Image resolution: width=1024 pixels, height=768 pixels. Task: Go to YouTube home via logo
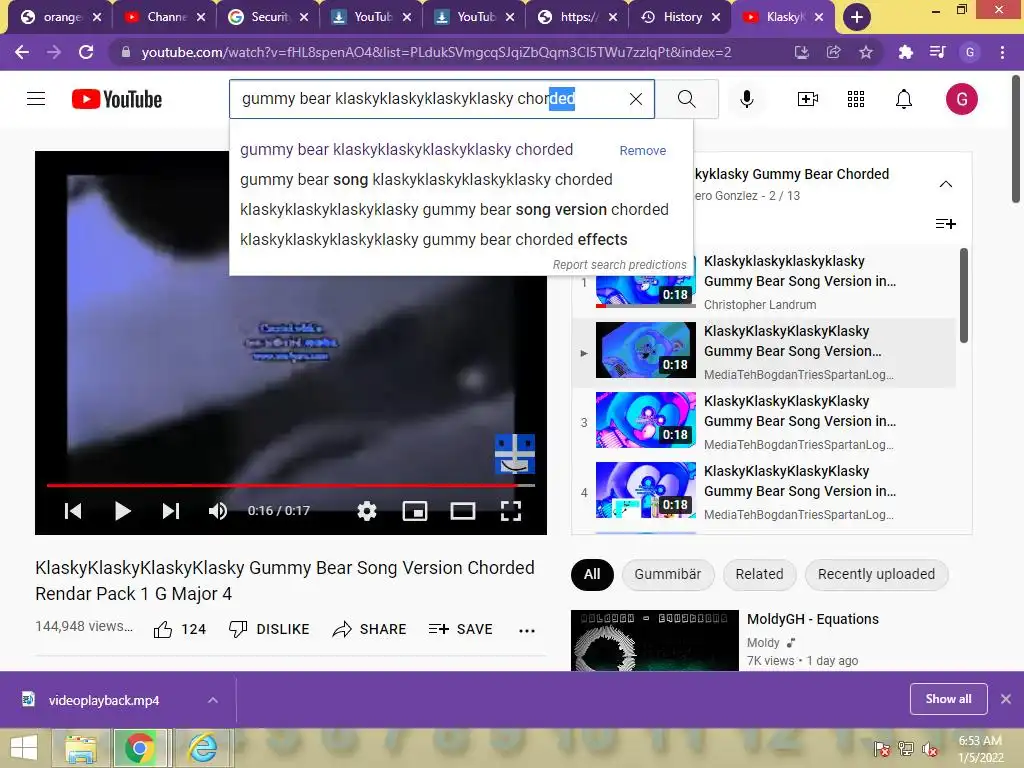point(117,99)
